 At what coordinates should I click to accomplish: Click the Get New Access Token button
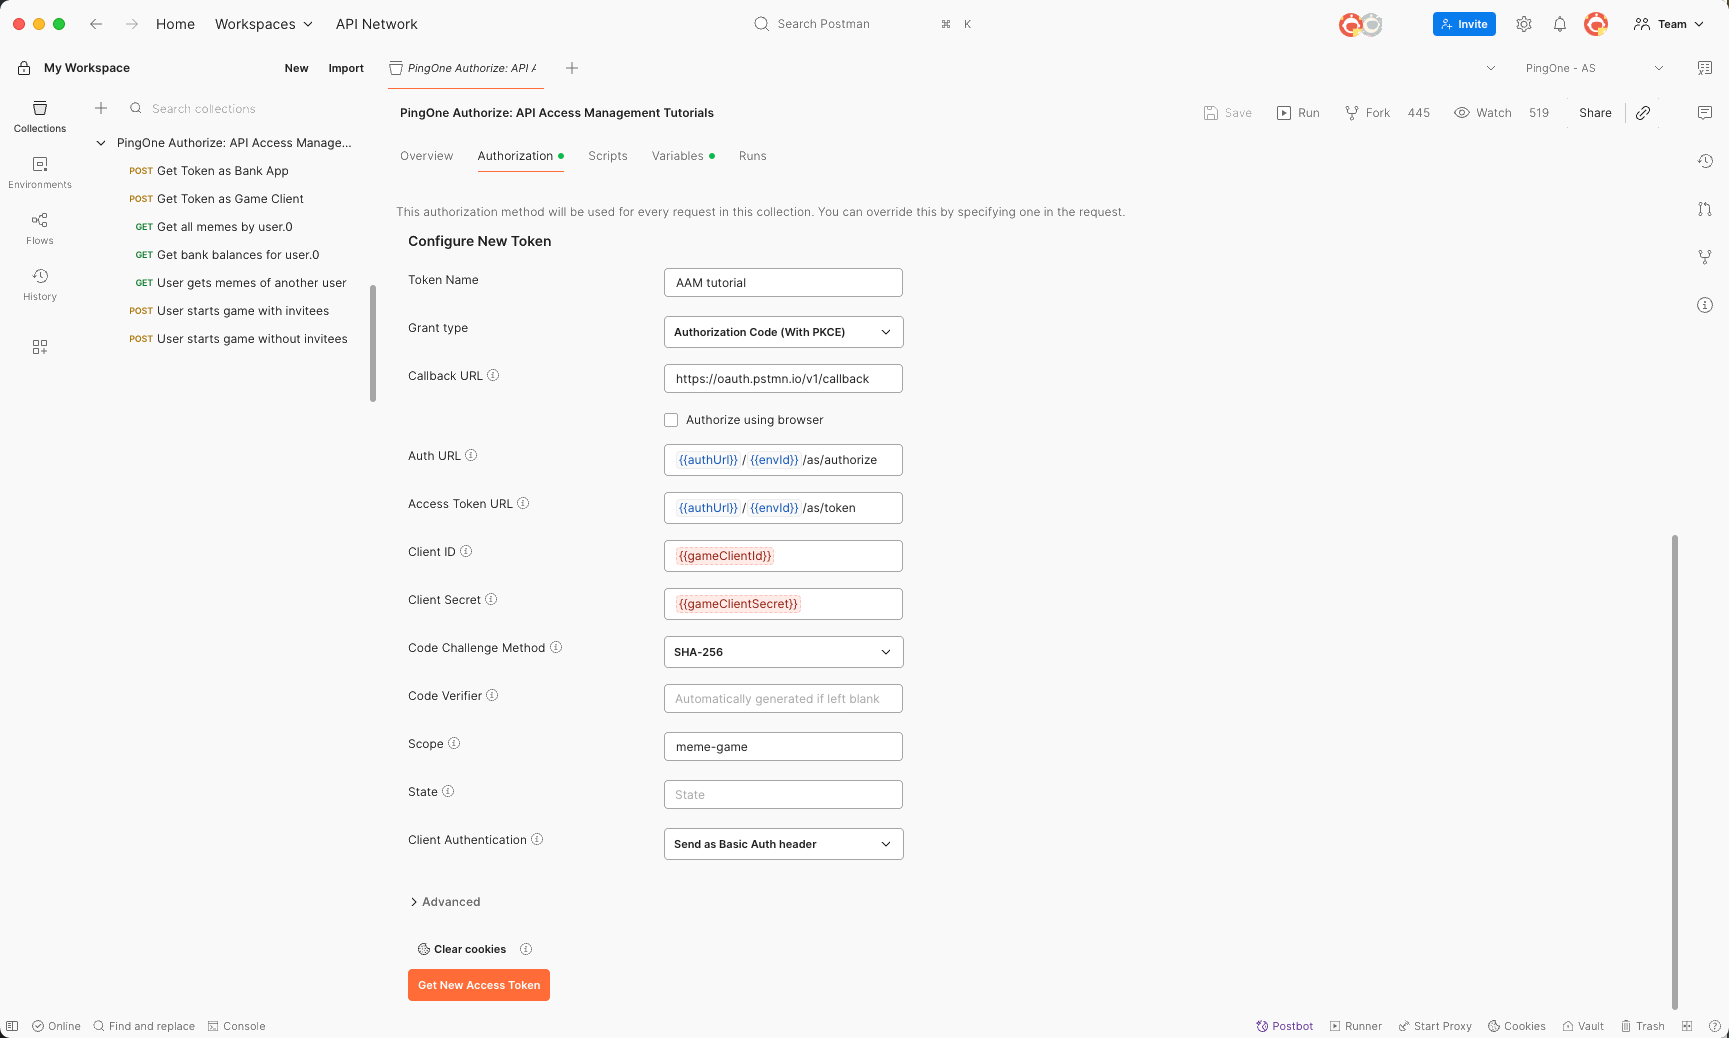(479, 985)
